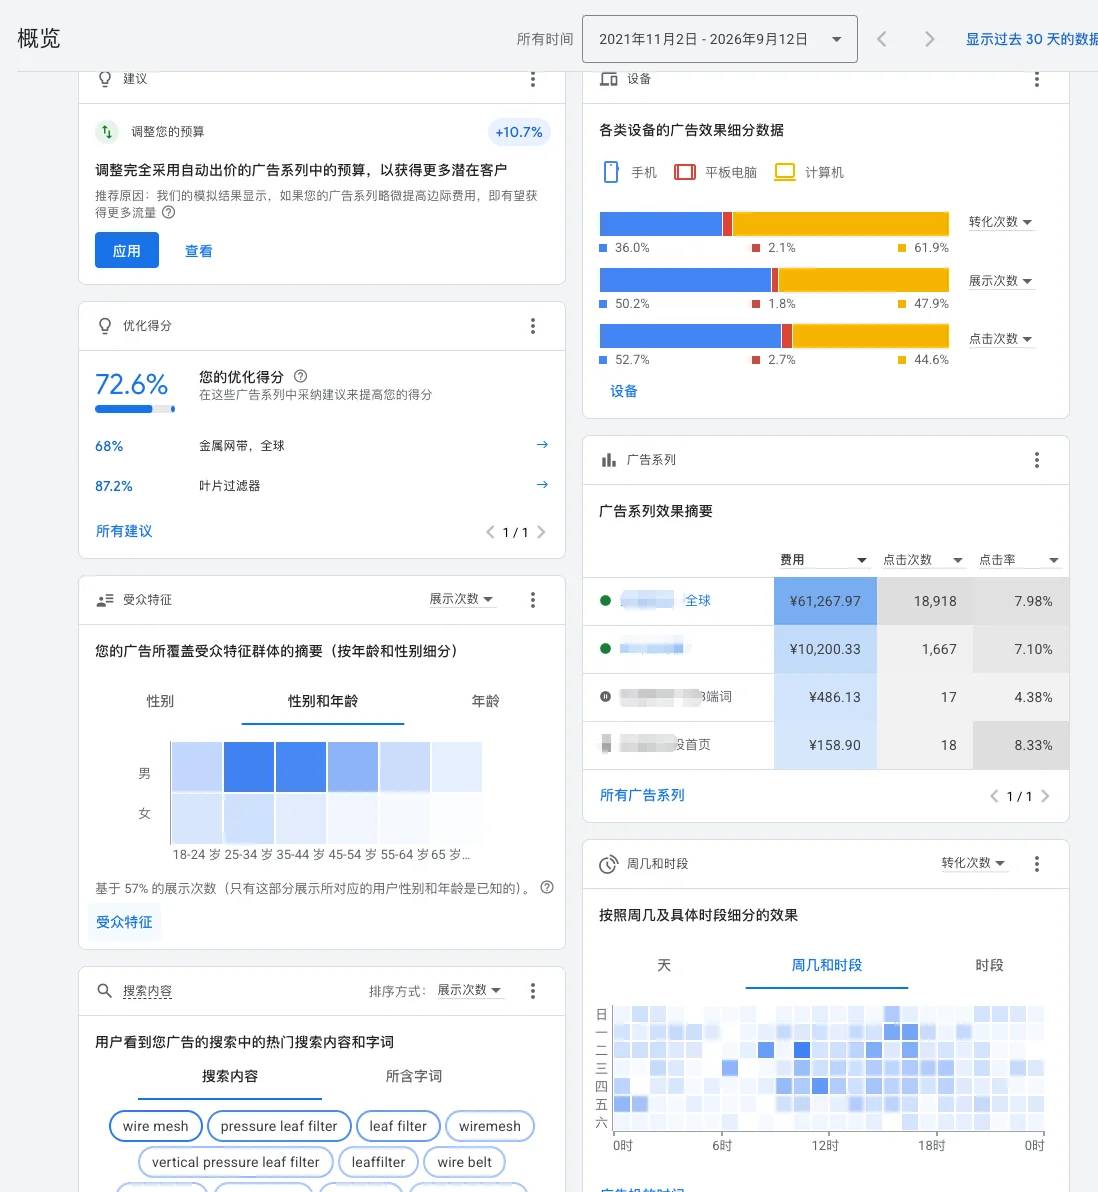Switch to the 天 tab
The width and height of the screenshot is (1098, 1192).
[664, 965]
